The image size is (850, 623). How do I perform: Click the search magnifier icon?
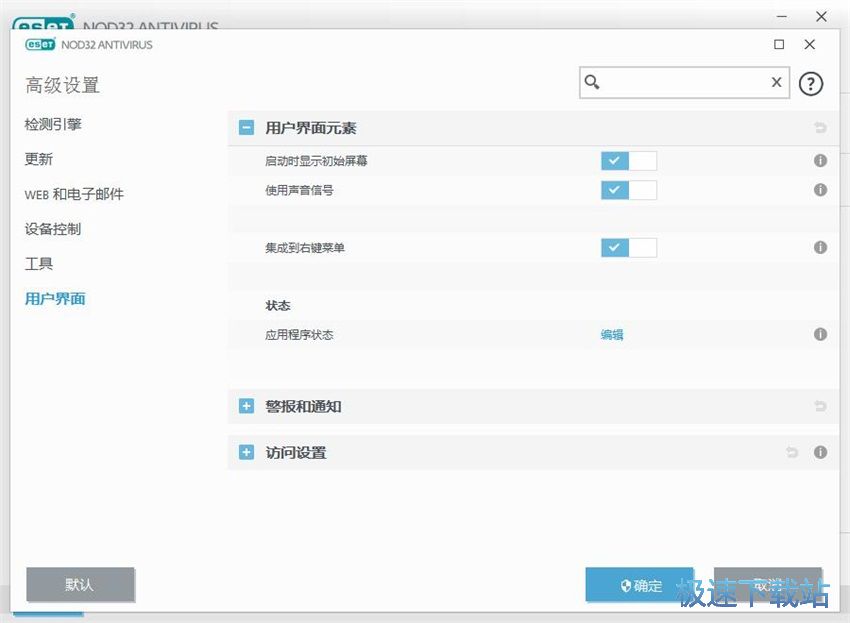click(591, 82)
